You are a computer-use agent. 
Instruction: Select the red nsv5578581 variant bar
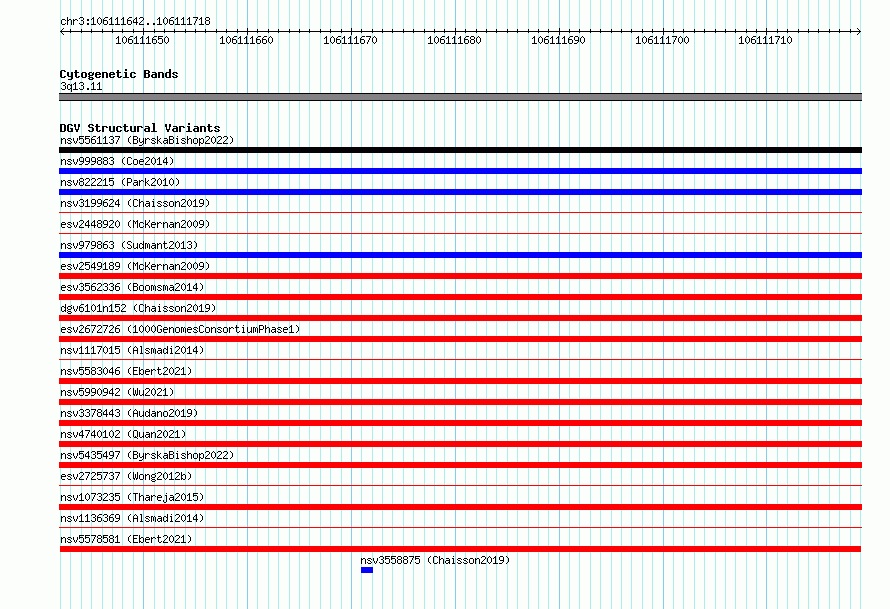tap(460, 549)
